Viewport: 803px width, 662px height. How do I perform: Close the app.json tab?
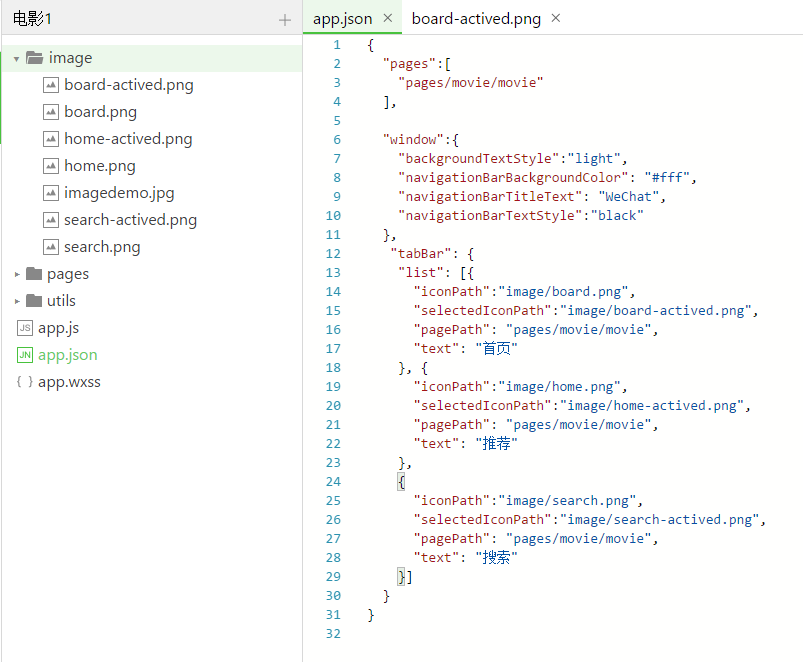[388, 18]
